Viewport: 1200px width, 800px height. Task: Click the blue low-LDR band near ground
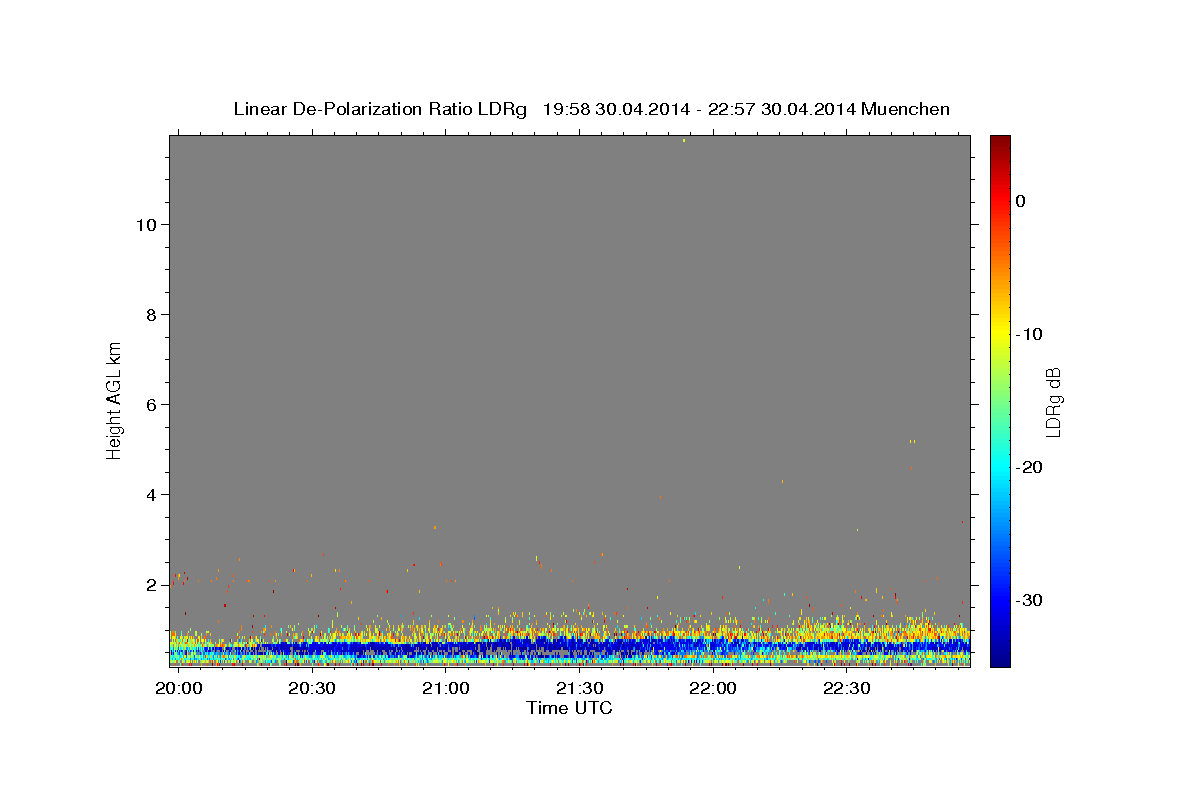570,648
